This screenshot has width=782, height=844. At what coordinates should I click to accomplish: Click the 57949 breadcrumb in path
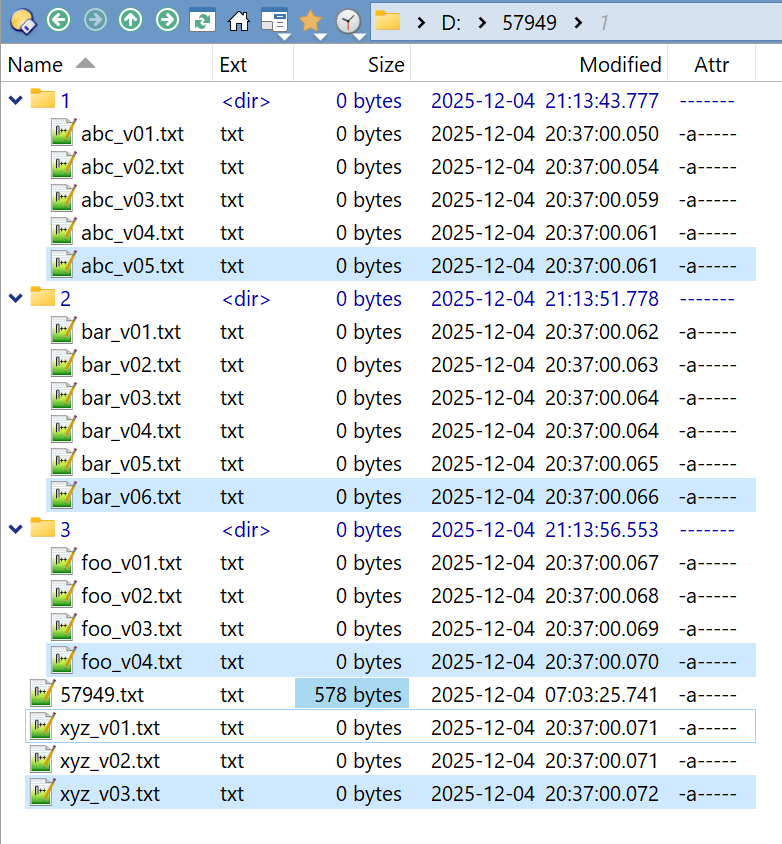530,21
